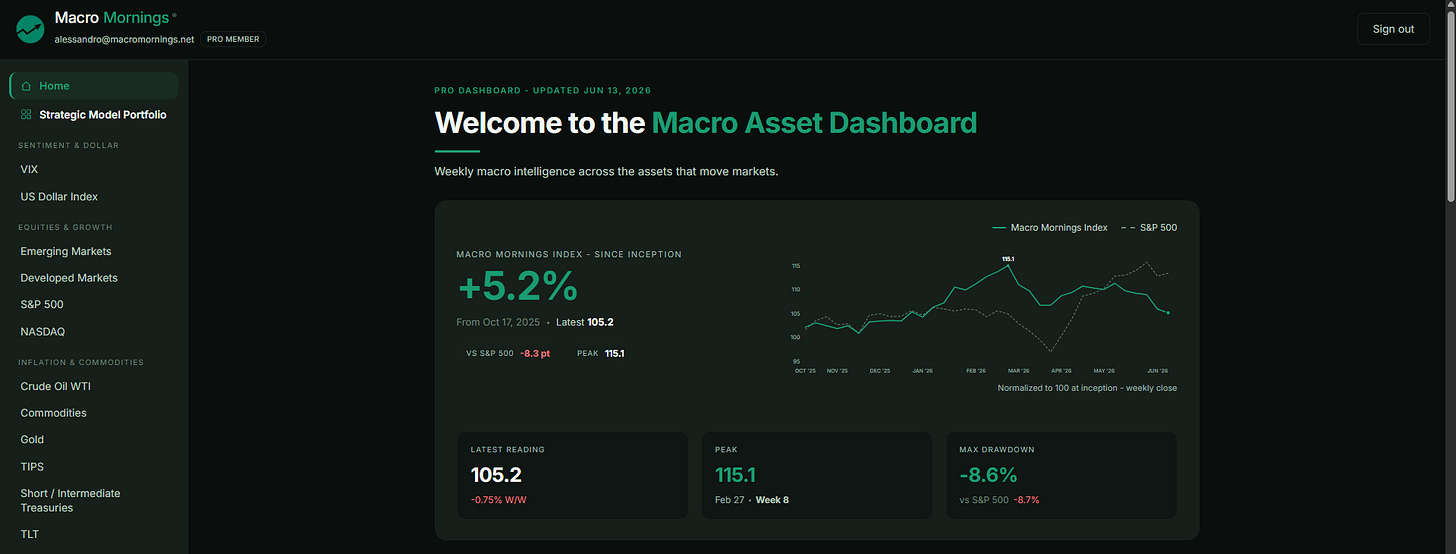This screenshot has height=554, width=1456.
Task: Click the Max Drawdown -8.6% card
Action: coord(1061,475)
